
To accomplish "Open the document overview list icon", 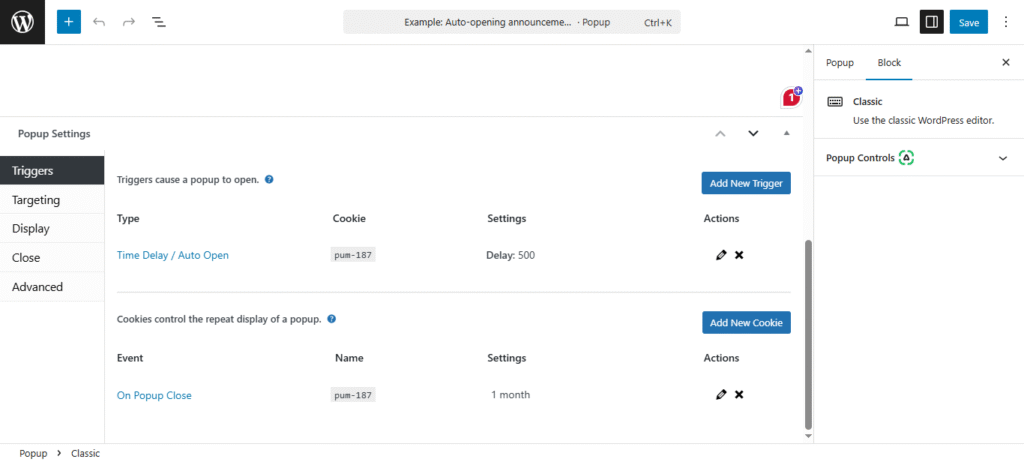I will (159, 22).
